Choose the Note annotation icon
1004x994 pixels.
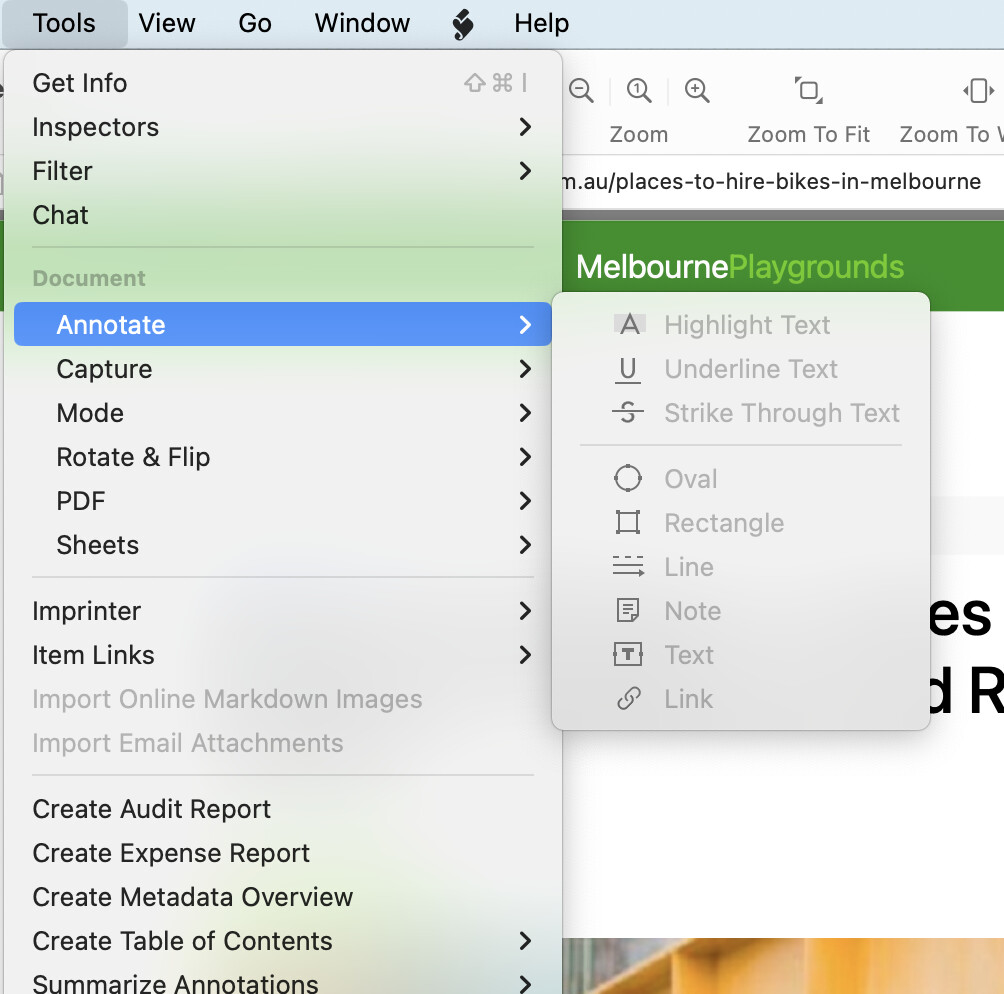point(628,611)
